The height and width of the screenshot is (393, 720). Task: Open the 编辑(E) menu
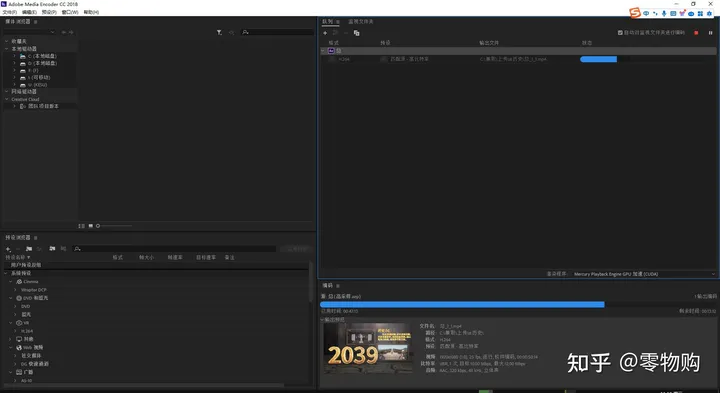29,12
